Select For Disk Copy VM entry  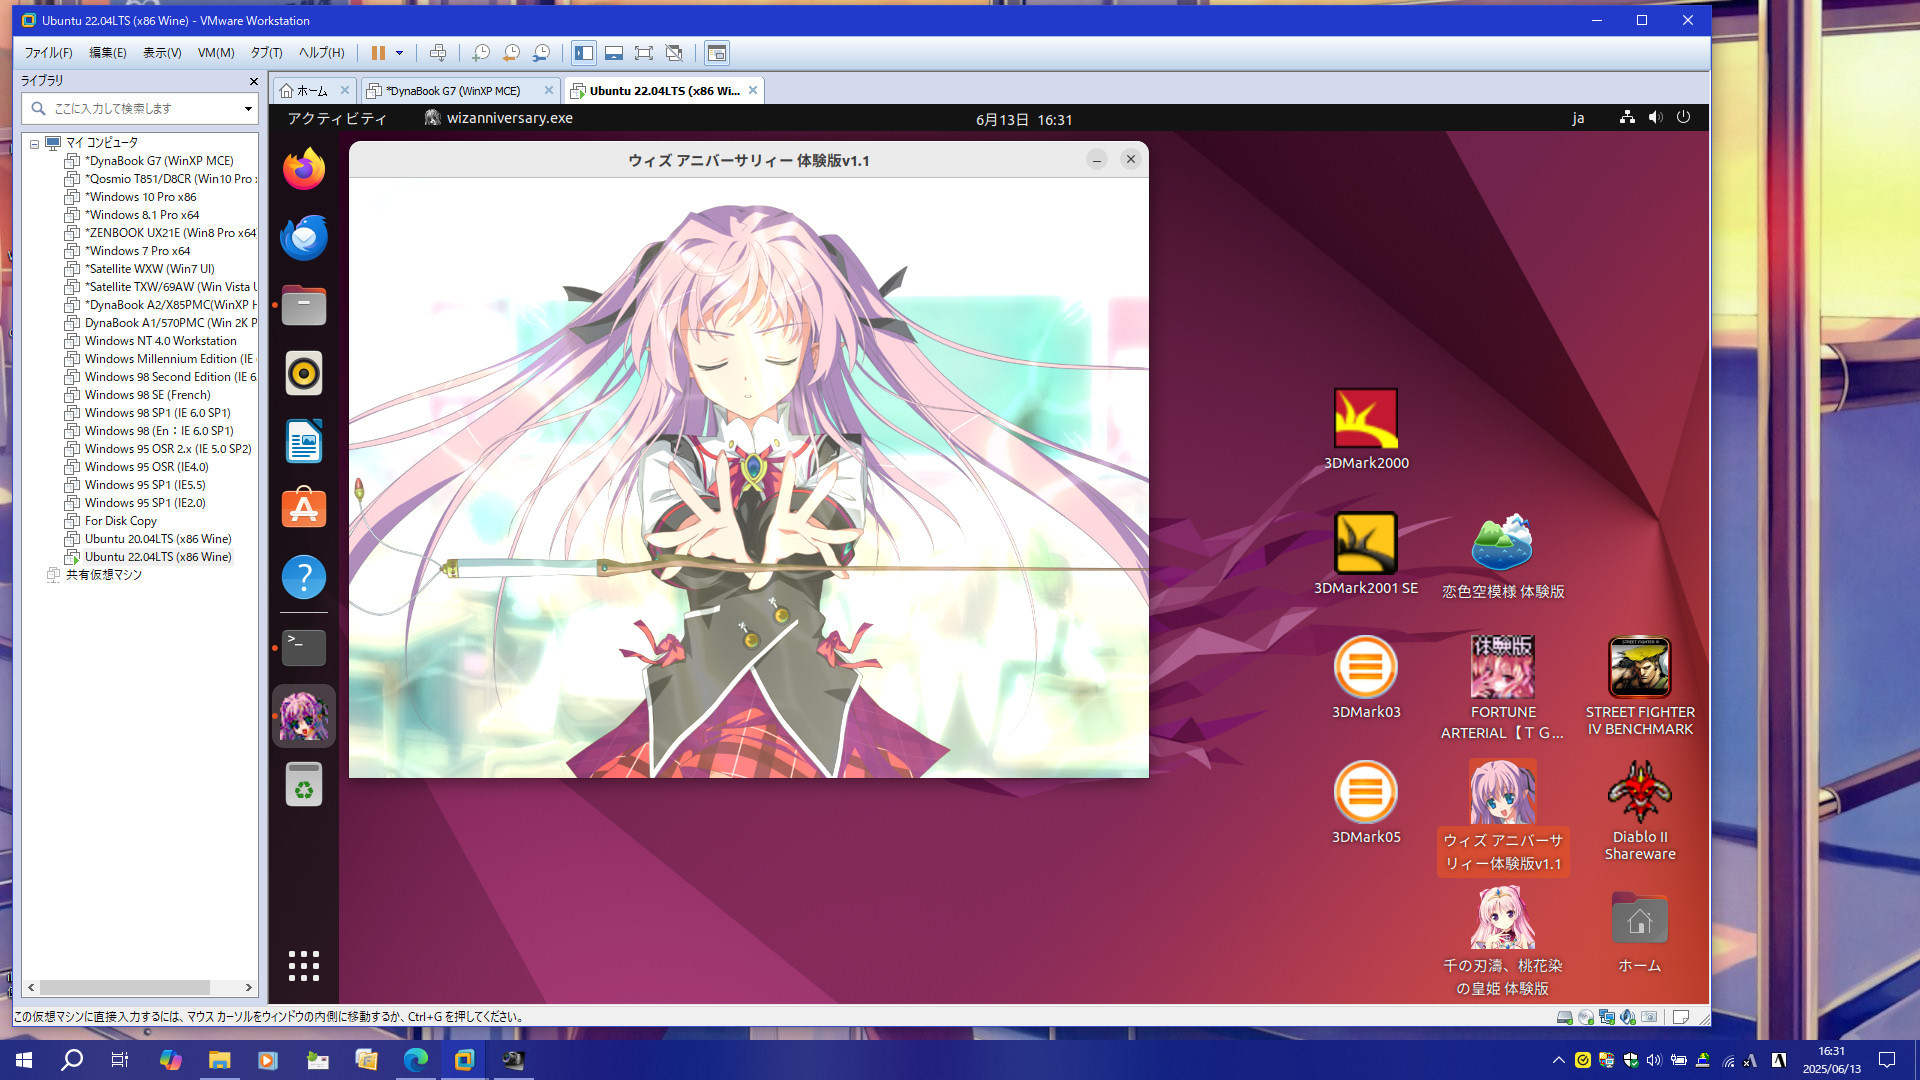coord(120,521)
